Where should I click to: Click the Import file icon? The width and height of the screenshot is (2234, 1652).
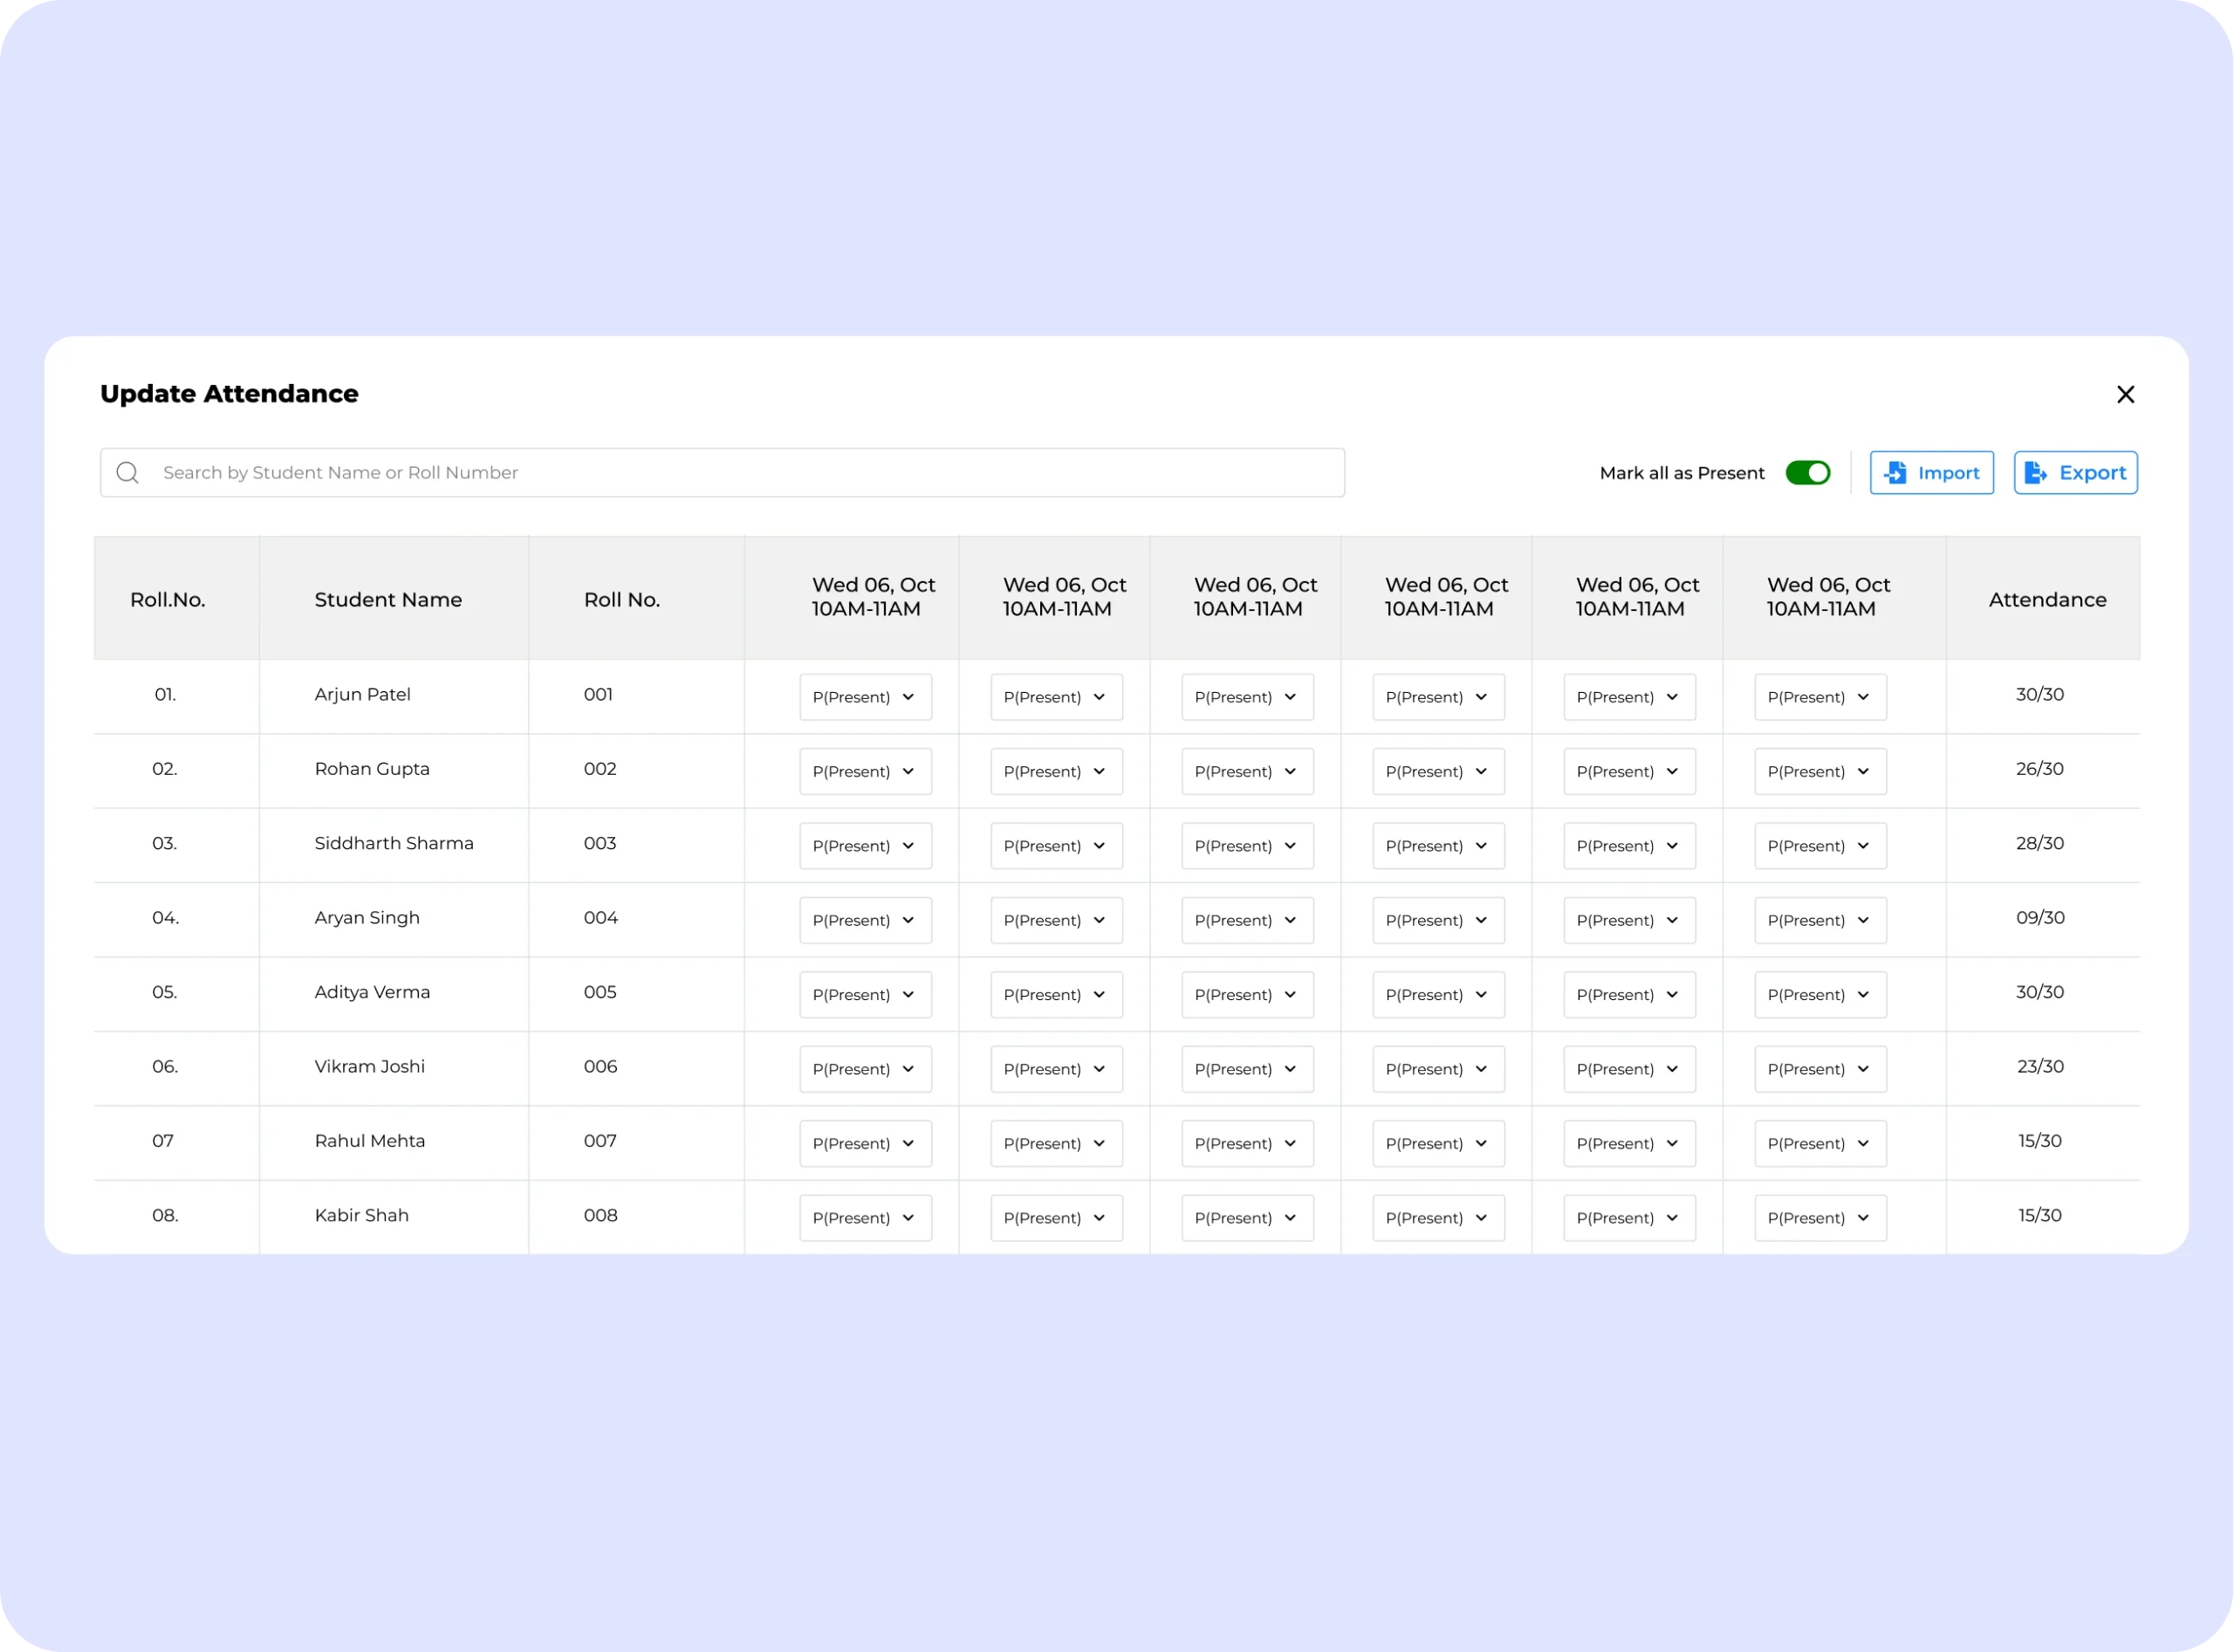pos(1895,473)
